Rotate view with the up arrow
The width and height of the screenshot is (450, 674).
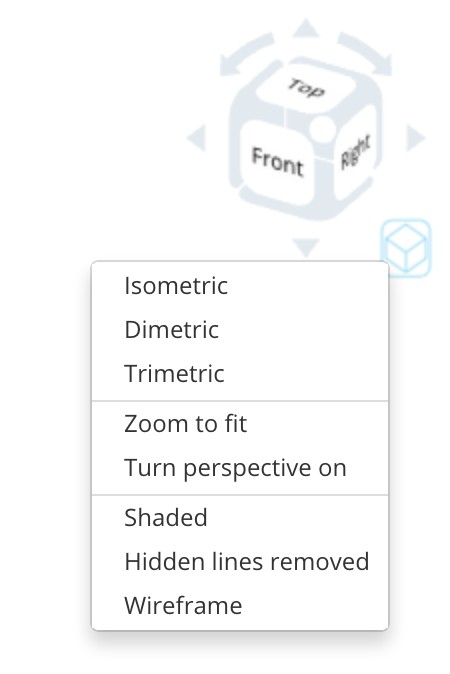pyautogui.click(x=306, y=28)
